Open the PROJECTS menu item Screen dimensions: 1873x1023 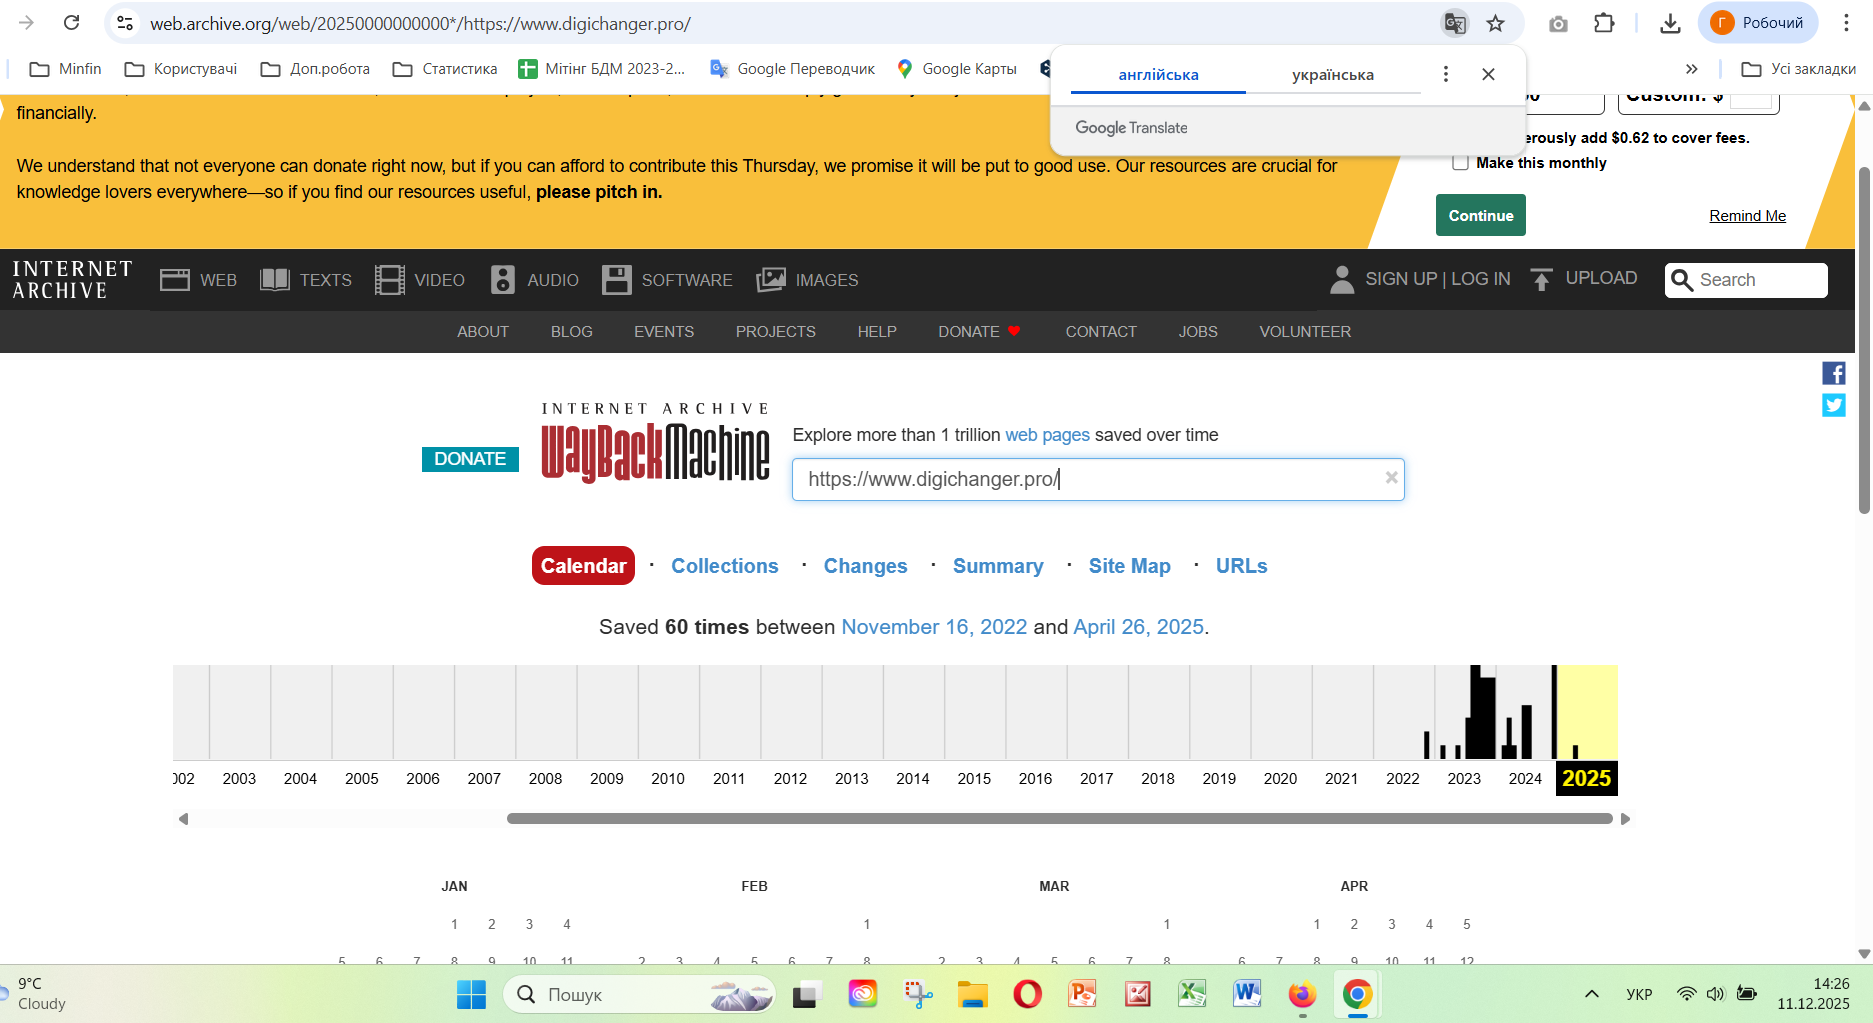(776, 332)
